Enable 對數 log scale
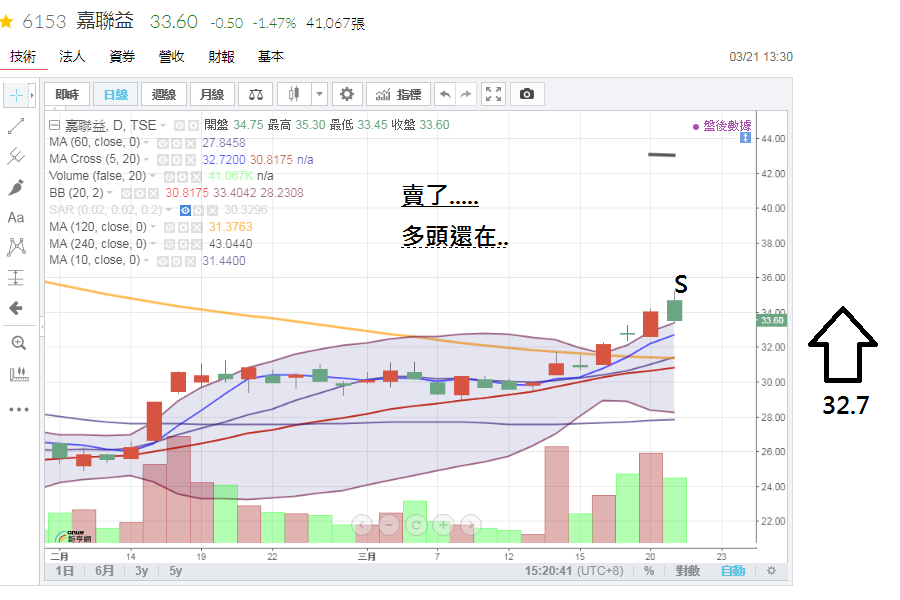 click(x=688, y=571)
